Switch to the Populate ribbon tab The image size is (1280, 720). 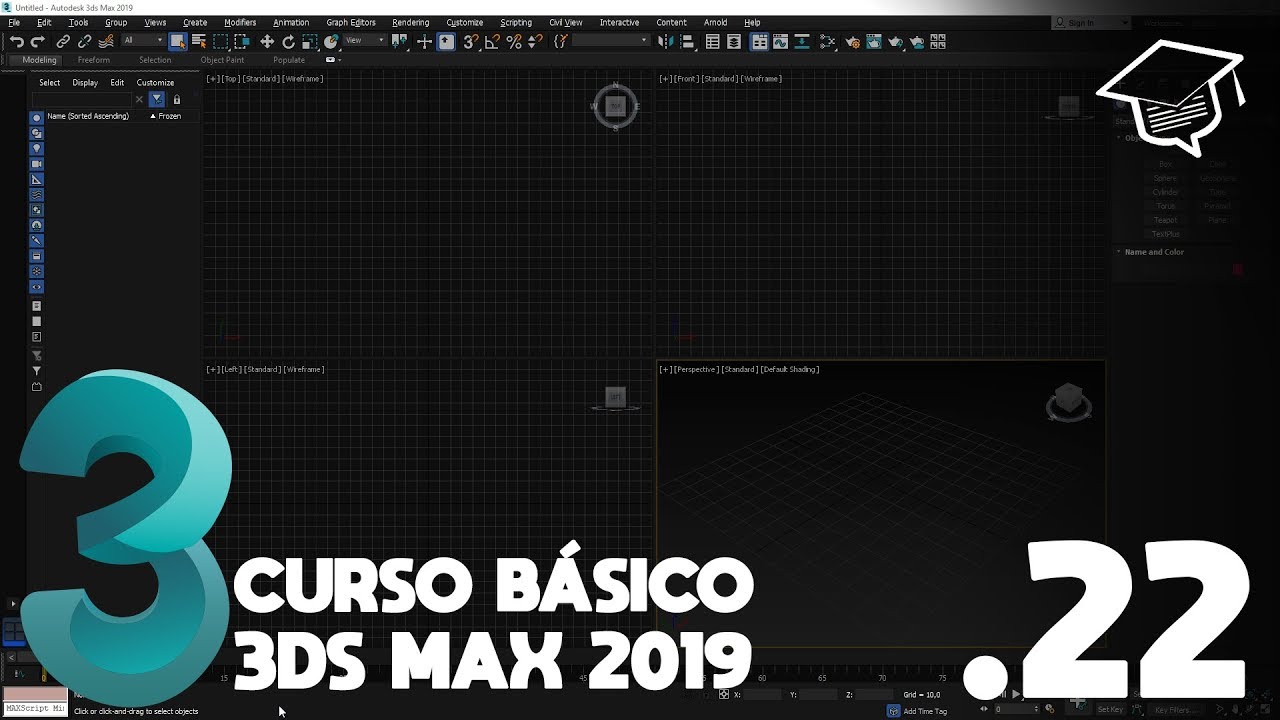(289, 60)
